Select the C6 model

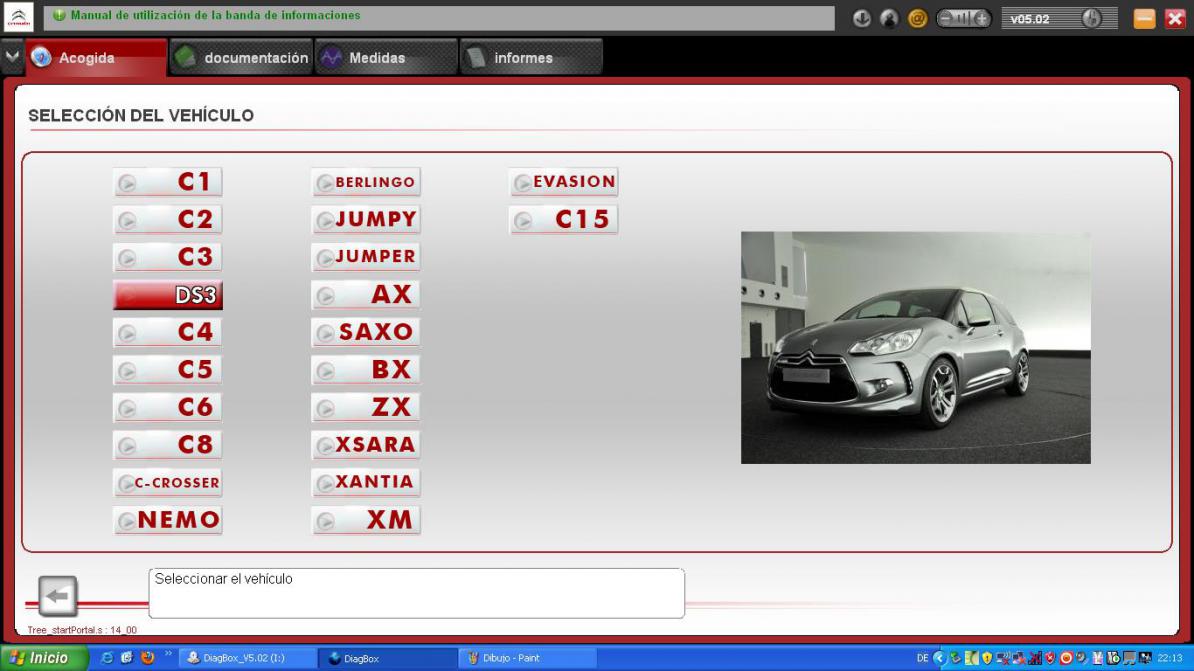(x=168, y=407)
